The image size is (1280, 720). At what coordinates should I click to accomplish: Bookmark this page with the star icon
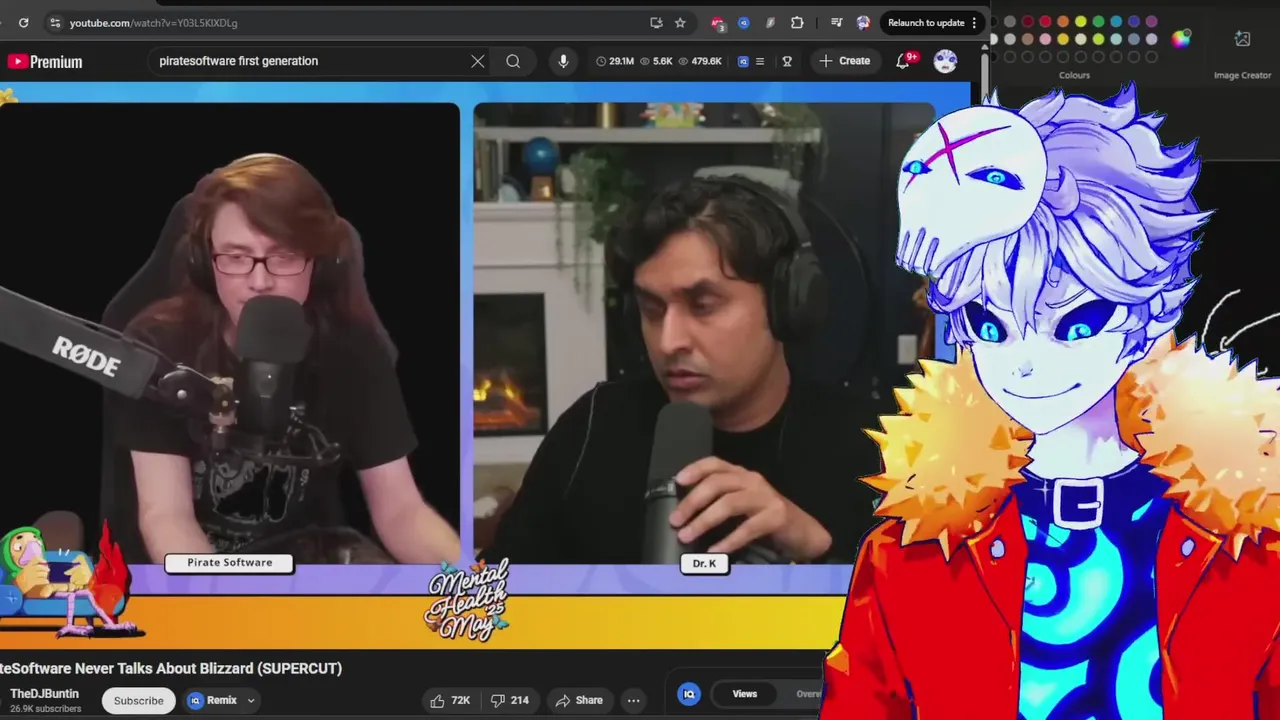pos(680,22)
